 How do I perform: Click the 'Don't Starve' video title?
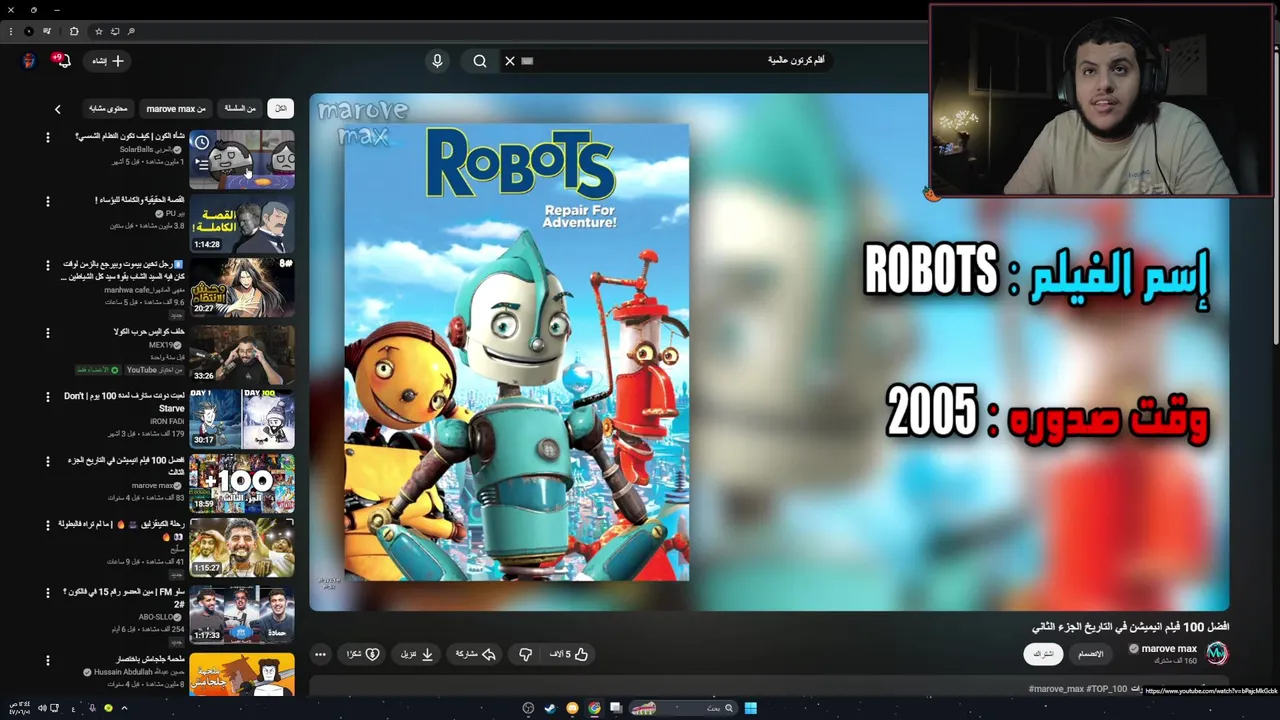[126, 402]
